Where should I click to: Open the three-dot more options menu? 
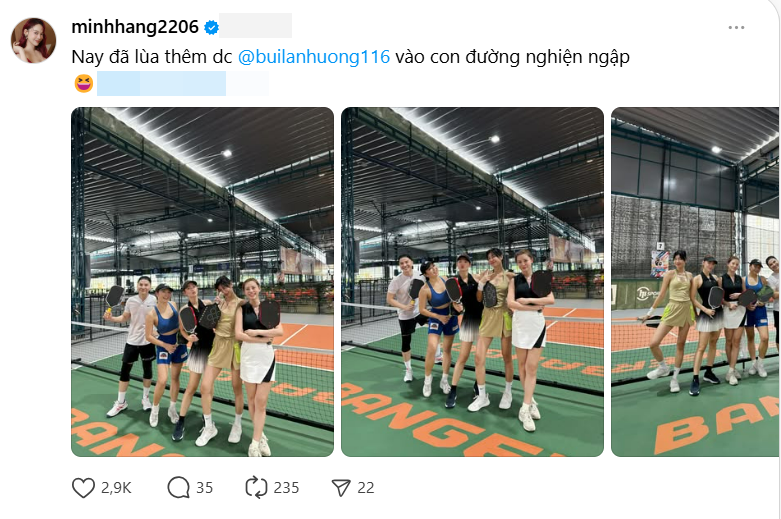(736, 27)
